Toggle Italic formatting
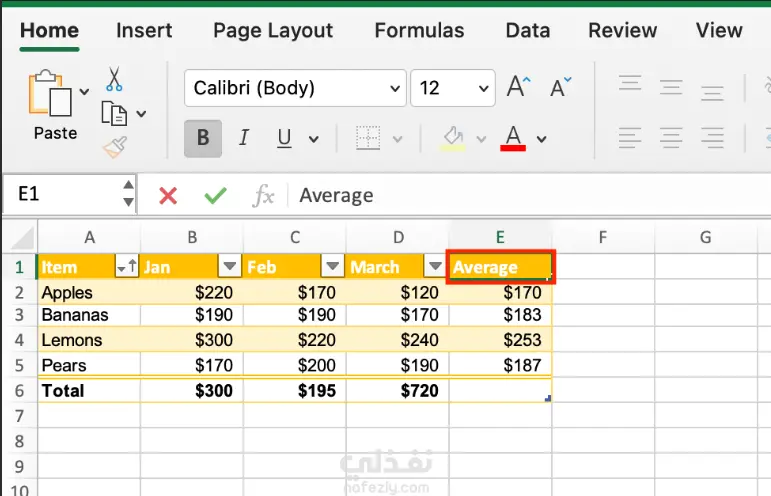This screenshot has width=771, height=496. tap(242, 138)
